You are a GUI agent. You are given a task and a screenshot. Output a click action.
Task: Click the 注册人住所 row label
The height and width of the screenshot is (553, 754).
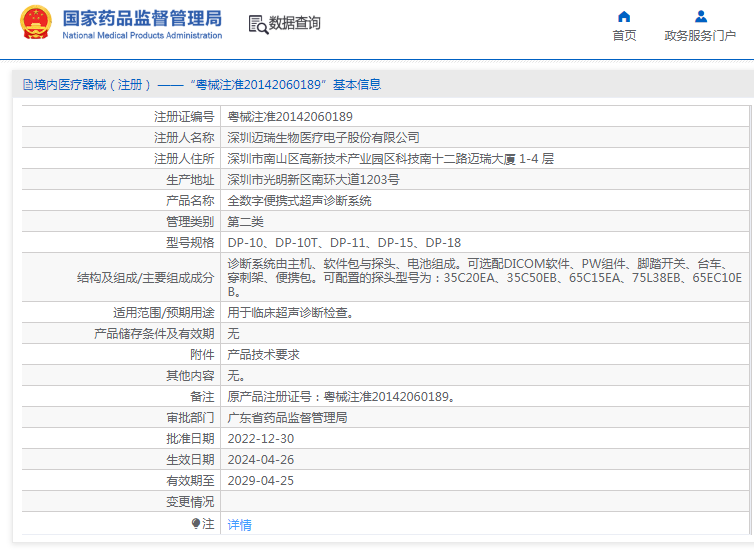click(x=184, y=159)
